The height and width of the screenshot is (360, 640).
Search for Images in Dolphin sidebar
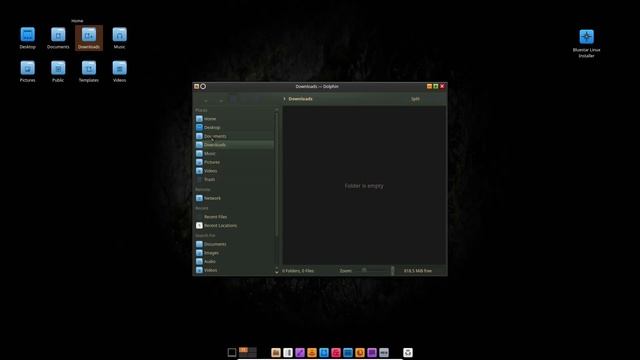234,253
